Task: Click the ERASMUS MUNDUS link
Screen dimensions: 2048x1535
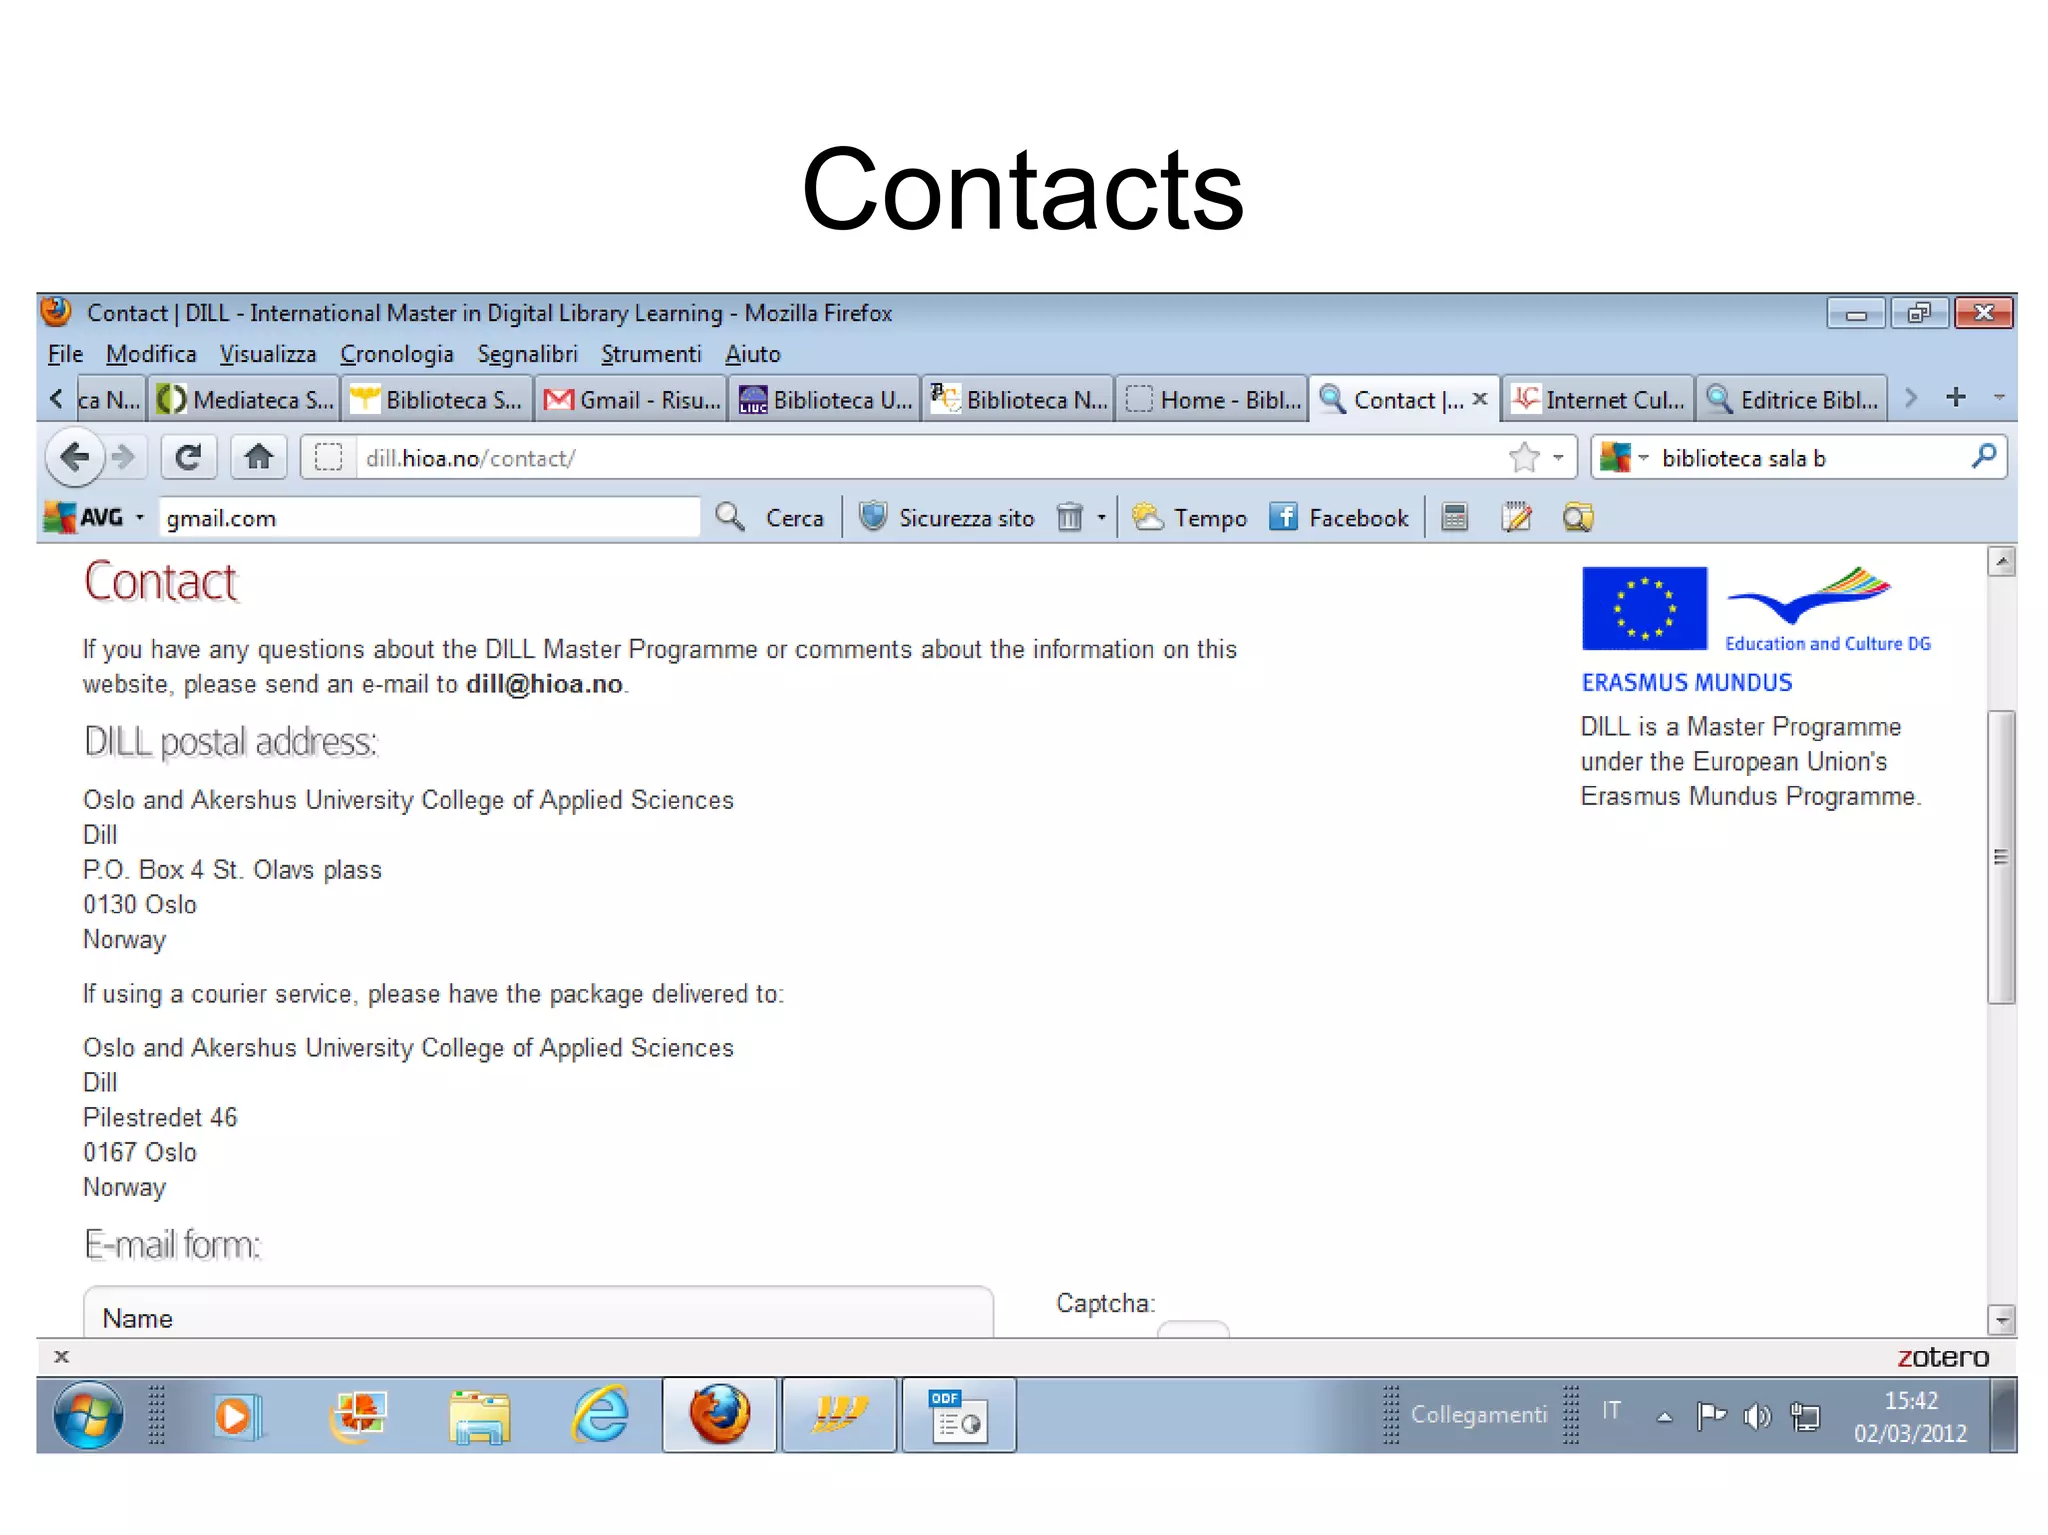Action: 1686,682
